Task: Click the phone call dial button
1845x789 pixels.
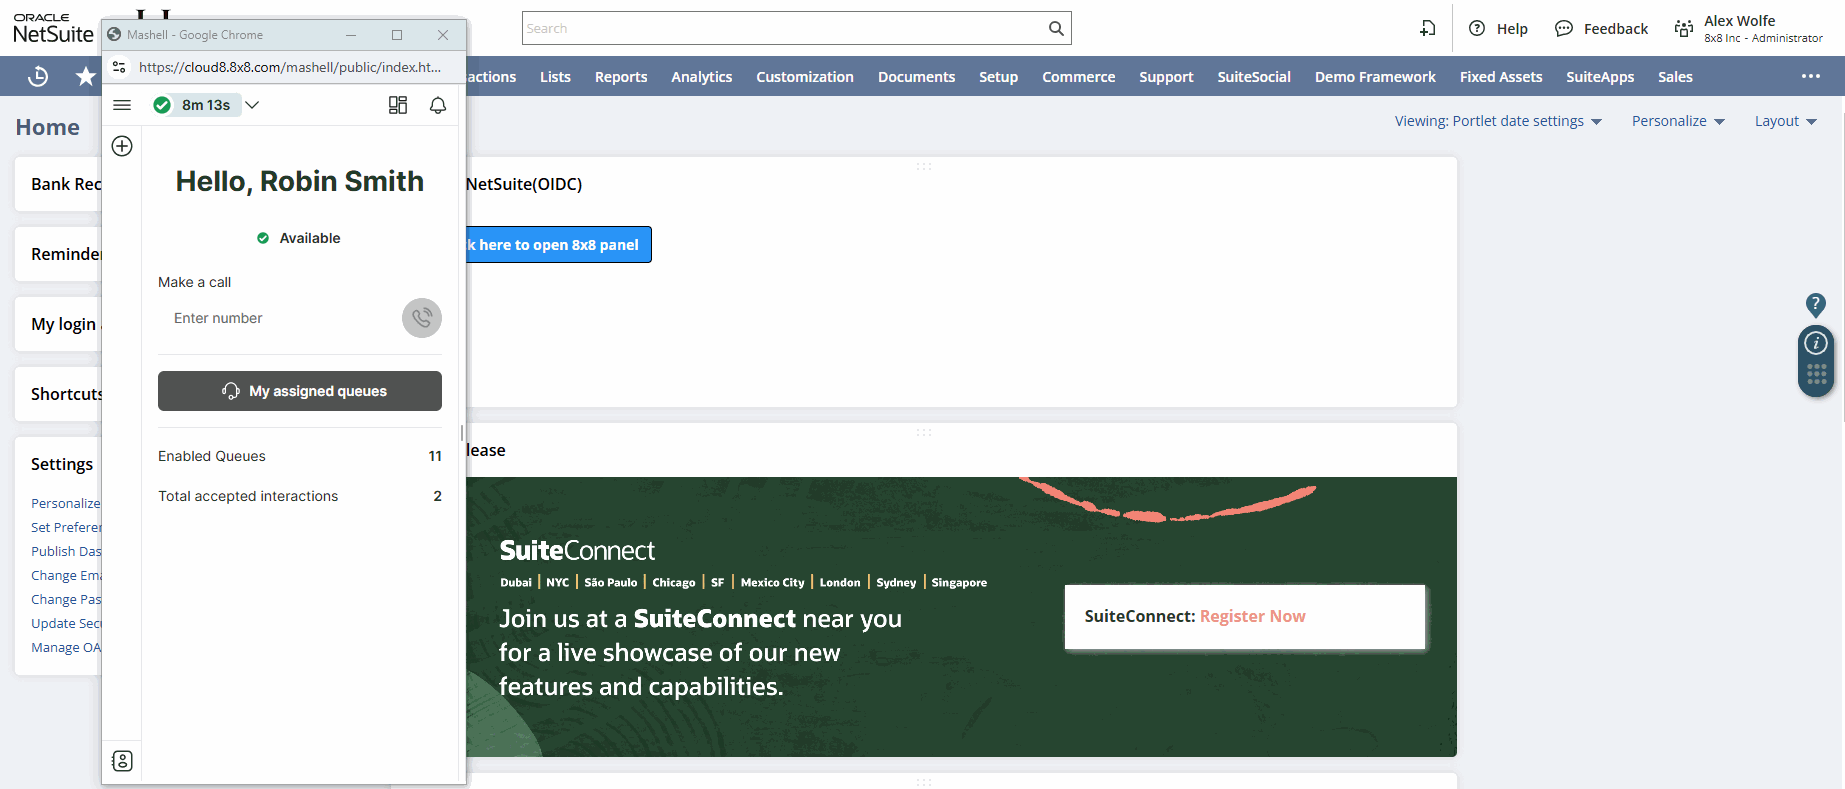Action: 422,318
